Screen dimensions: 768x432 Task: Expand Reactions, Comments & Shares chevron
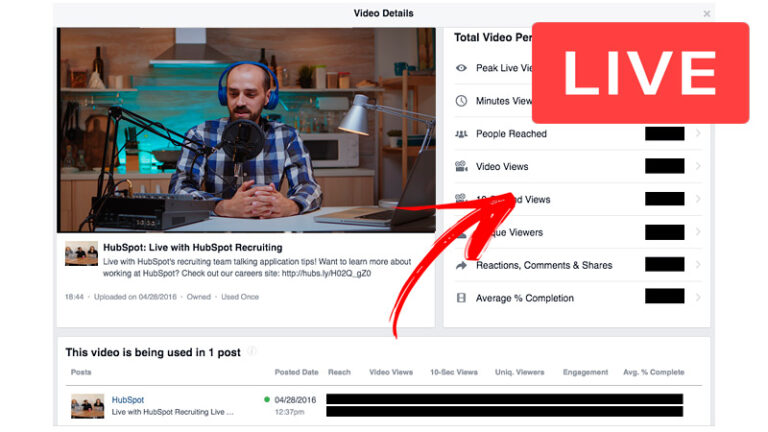pyautogui.click(x=698, y=264)
